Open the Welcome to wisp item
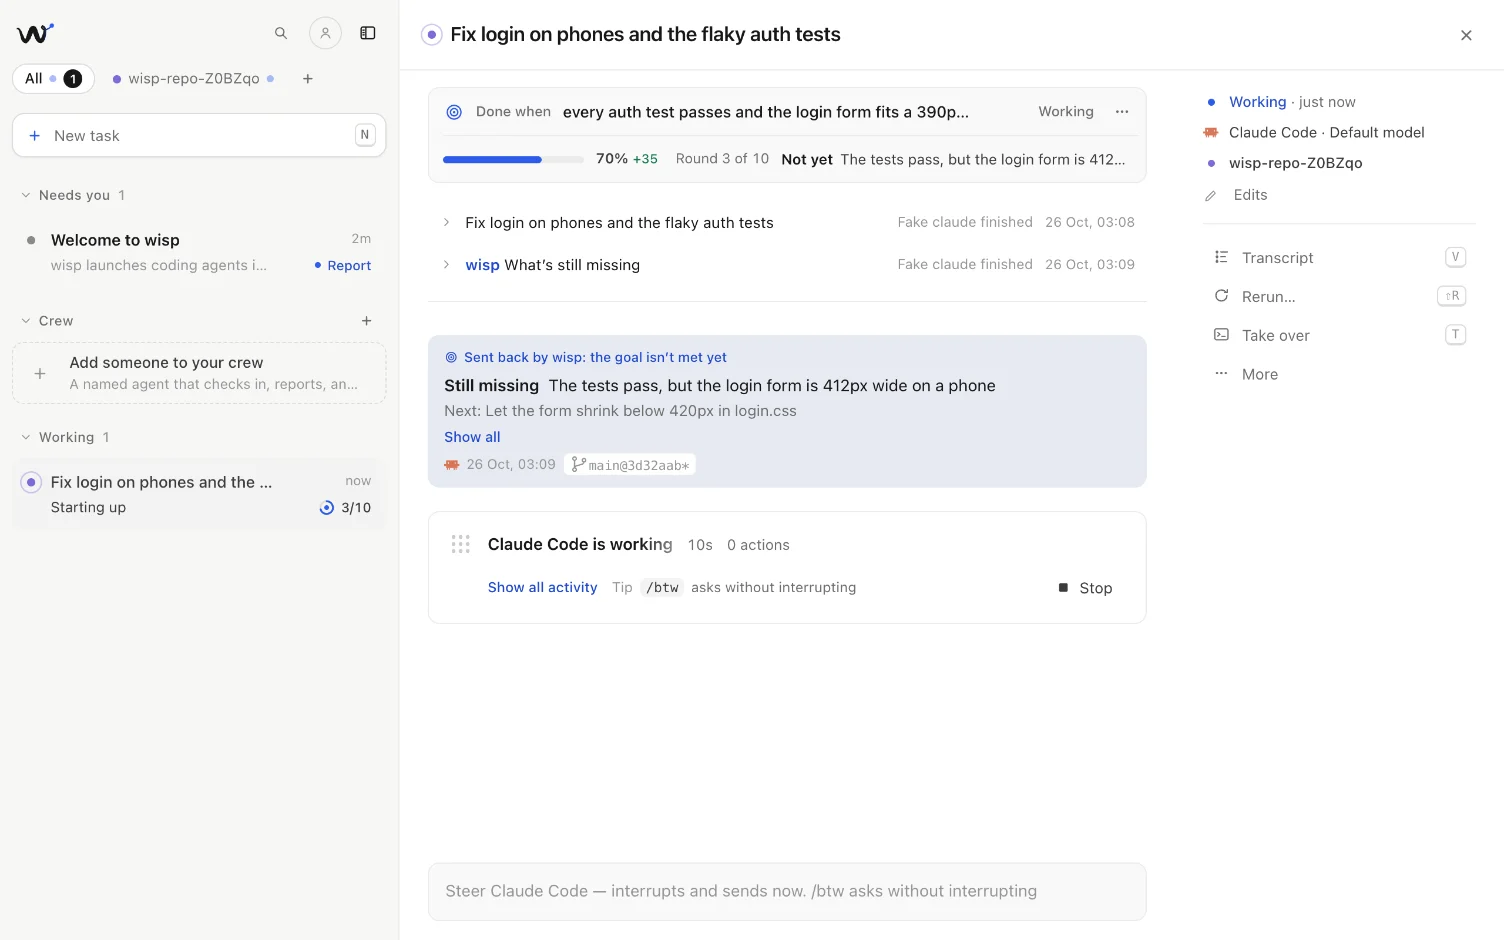Viewport: 1504px width, 940px height. (199, 252)
